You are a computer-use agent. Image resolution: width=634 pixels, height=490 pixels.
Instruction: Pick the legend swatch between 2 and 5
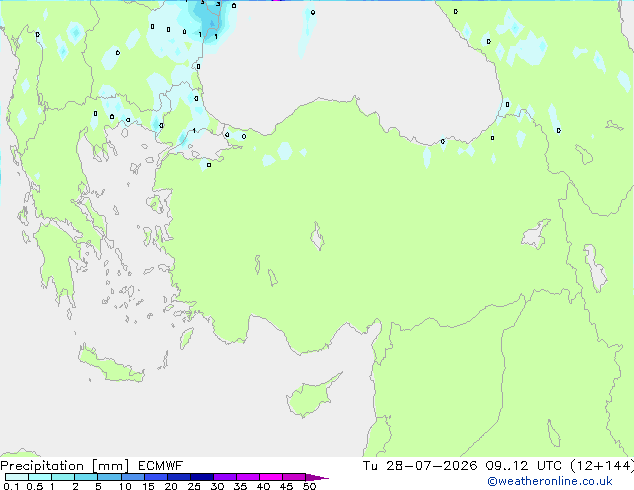(86, 477)
